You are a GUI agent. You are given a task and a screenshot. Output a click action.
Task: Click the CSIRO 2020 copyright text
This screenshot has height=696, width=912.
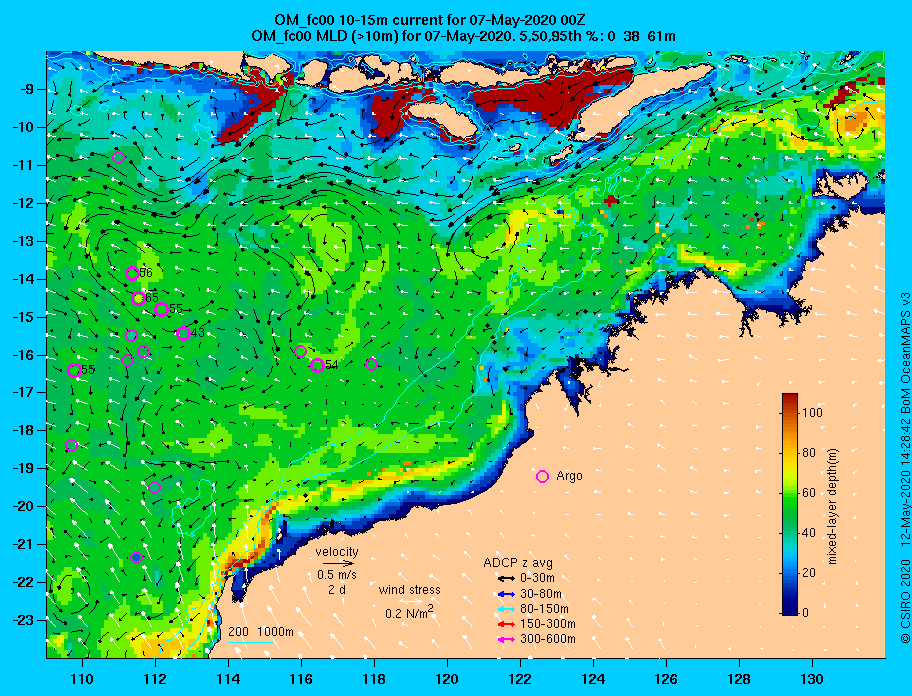coord(905,602)
